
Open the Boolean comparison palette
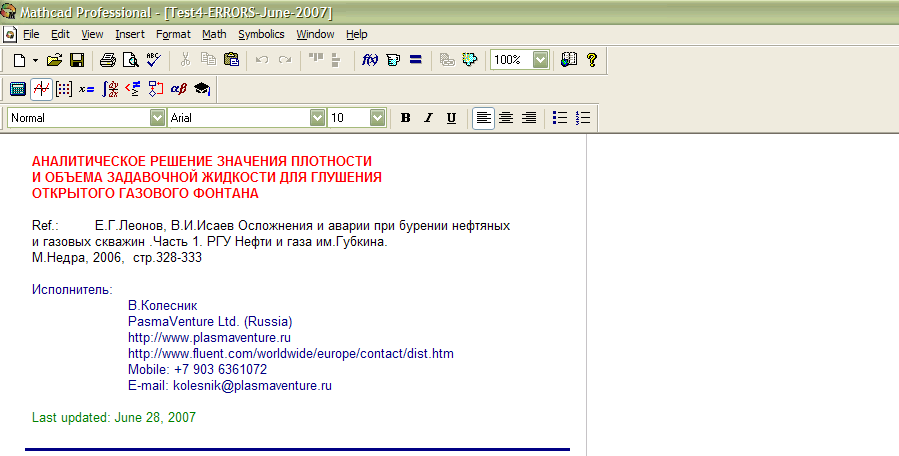(133, 89)
